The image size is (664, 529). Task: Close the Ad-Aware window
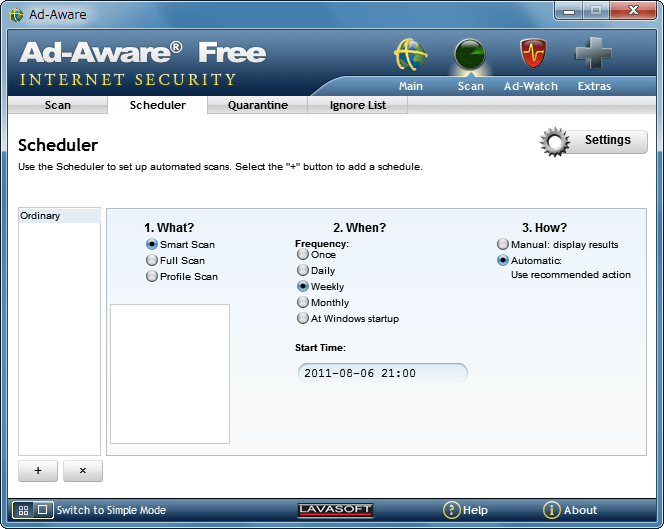click(x=633, y=11)
